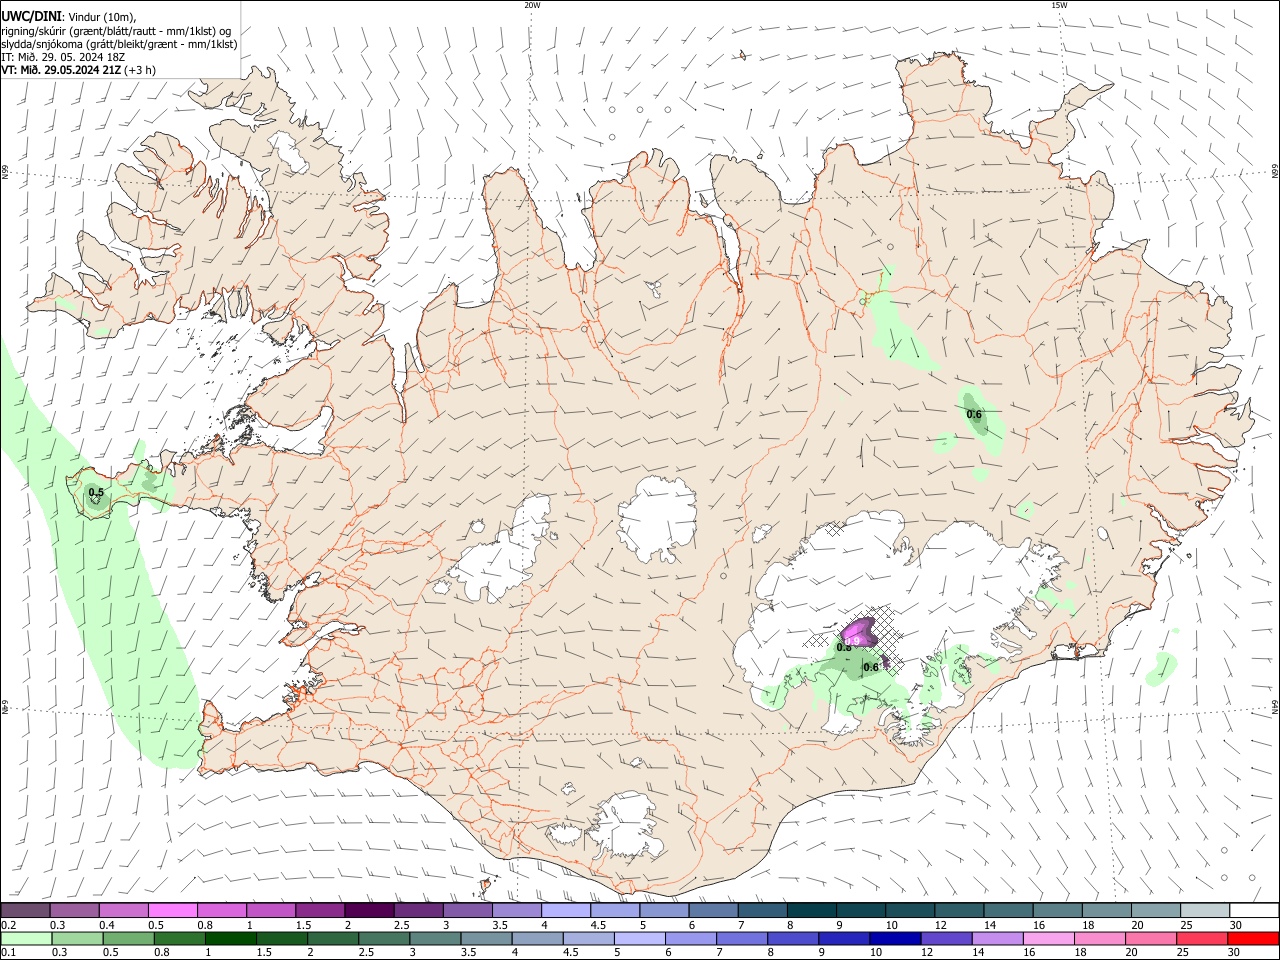Image resolution: width=1280 pixels, height=960 pixels.
Task: Click the 20W longitude label
Action: pos(532,5)
